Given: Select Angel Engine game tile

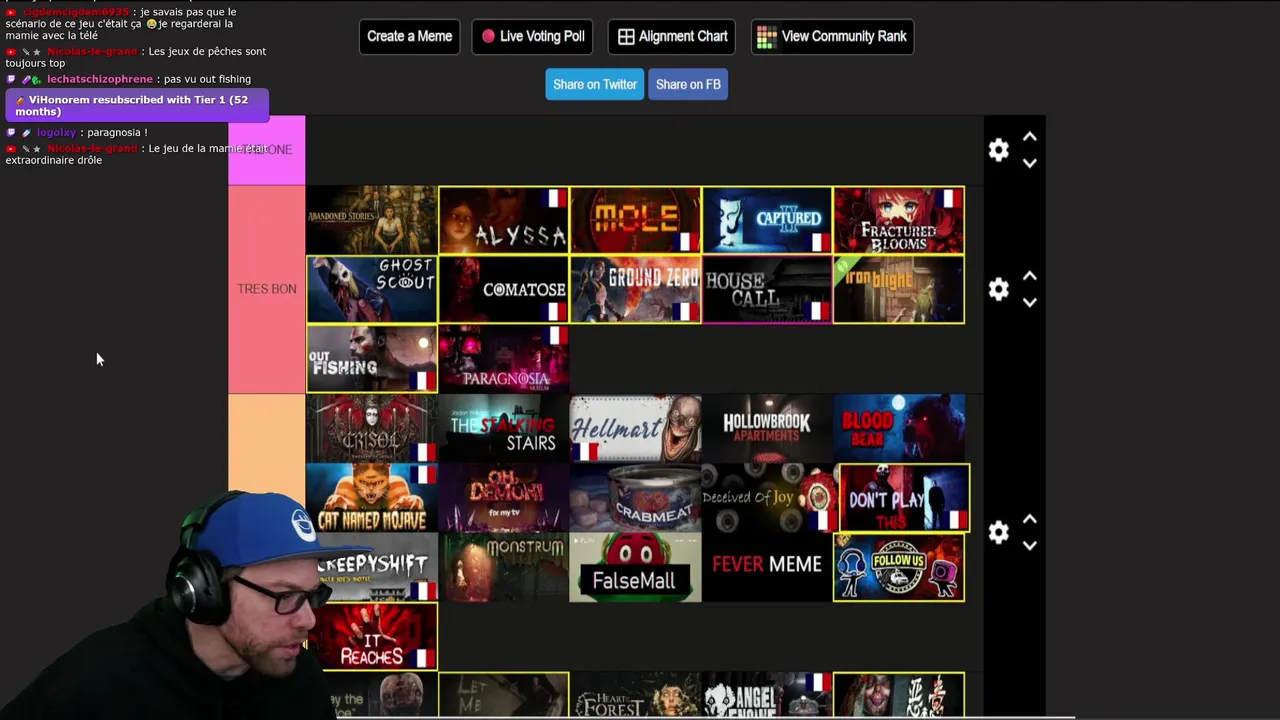Looking at the screenshot, I should [768, 695].
